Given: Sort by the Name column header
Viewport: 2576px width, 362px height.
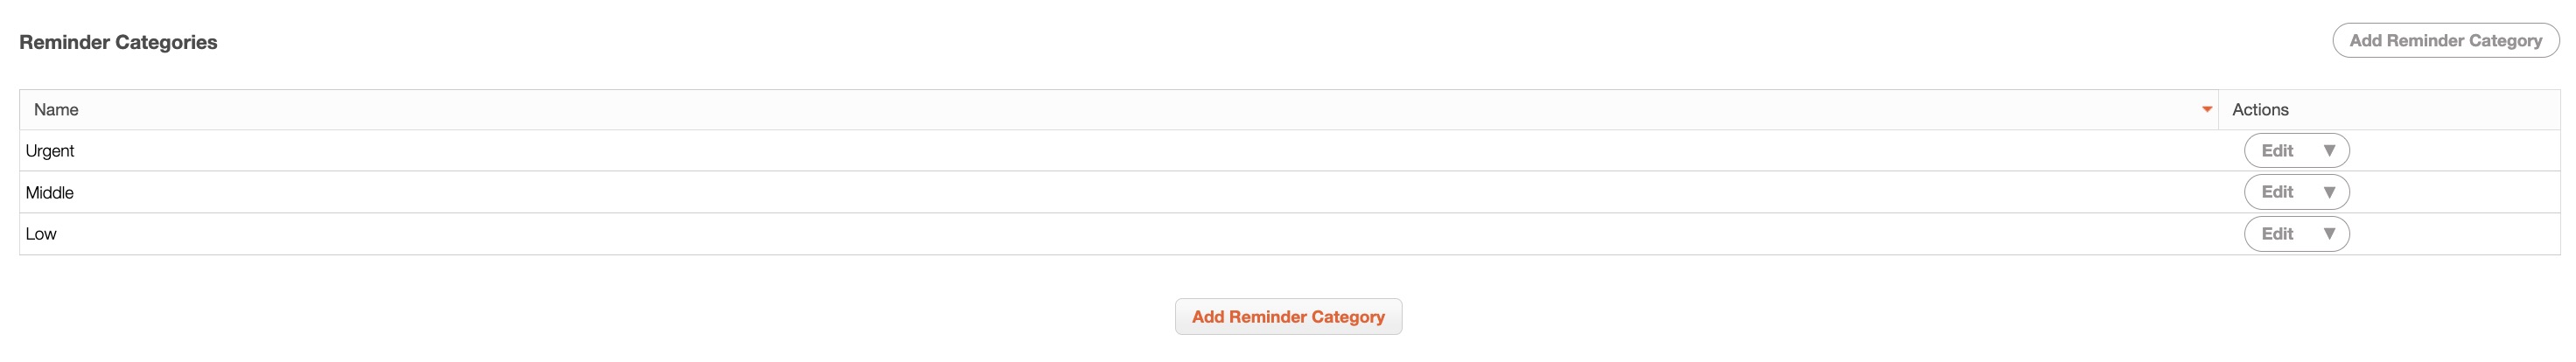Looking at the screenshot, I should (x=56, y=110).
